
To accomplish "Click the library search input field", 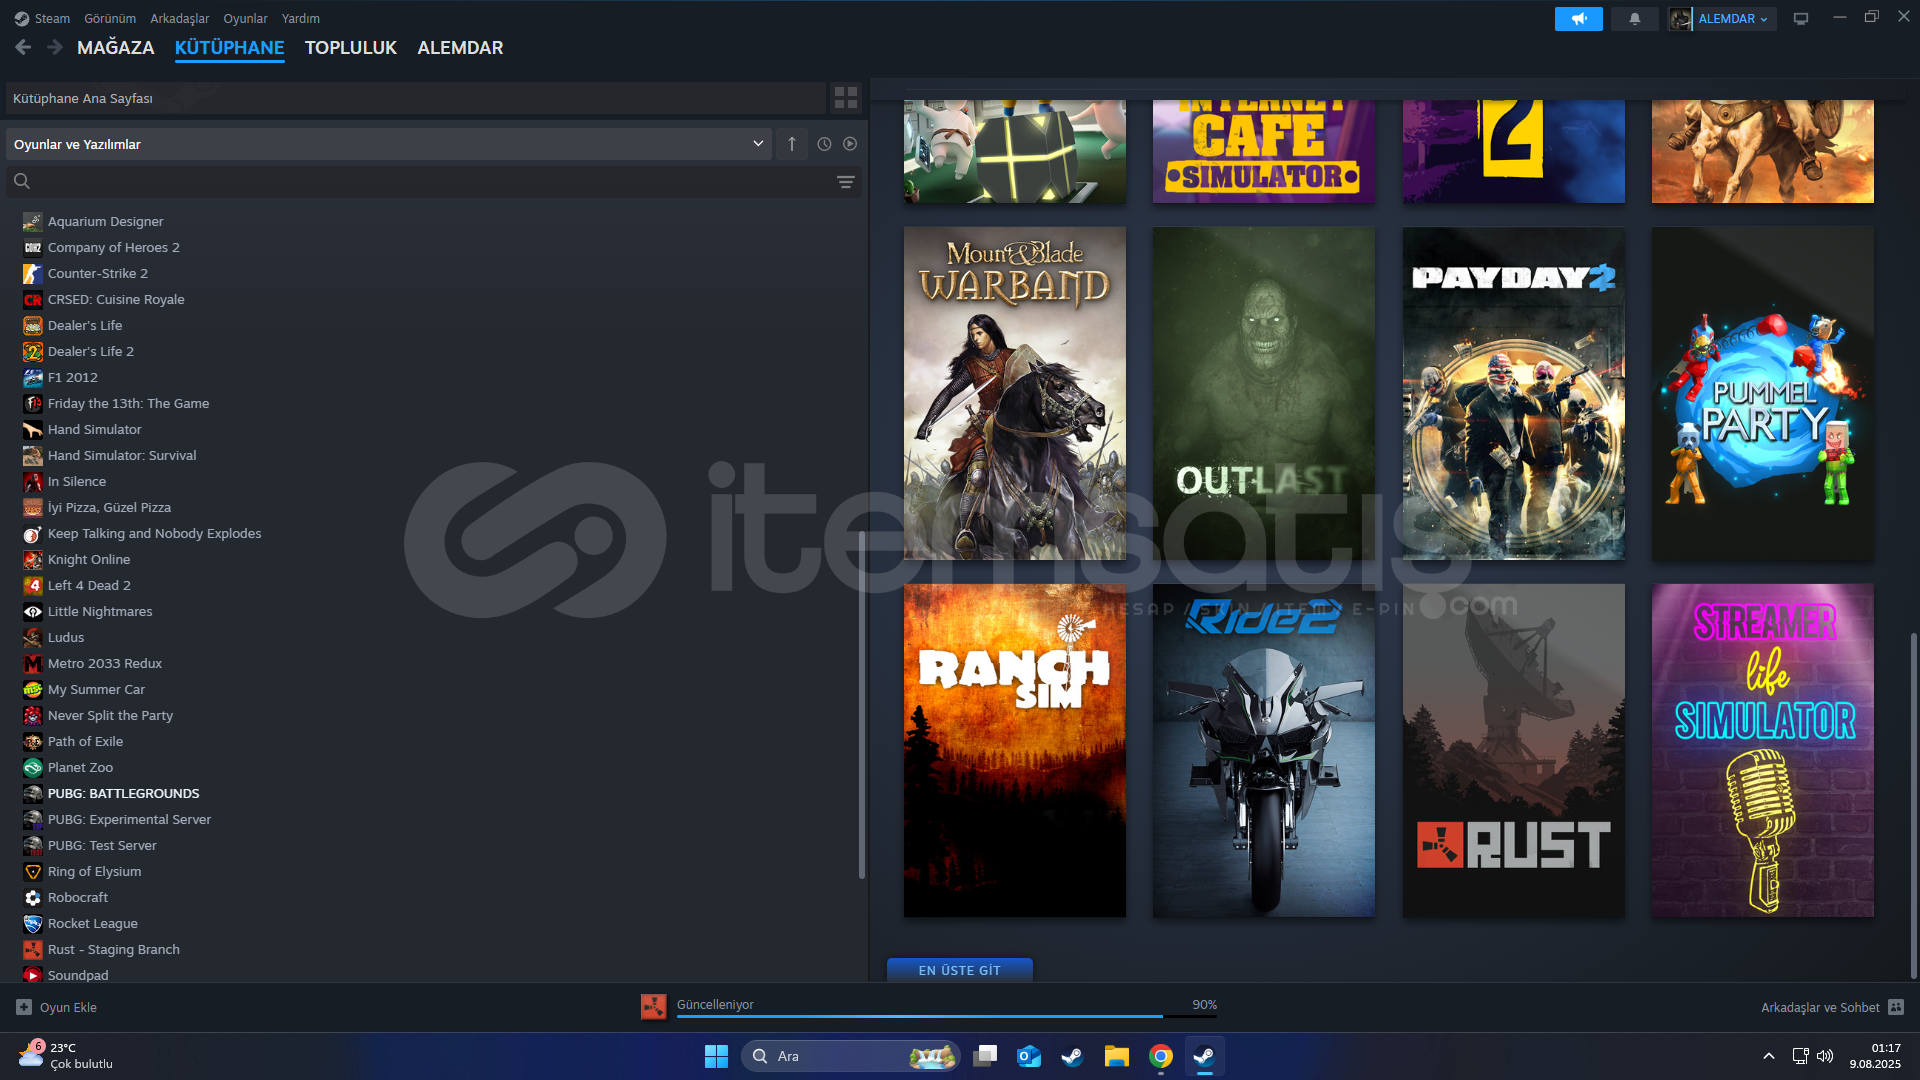I will (434, 181).
